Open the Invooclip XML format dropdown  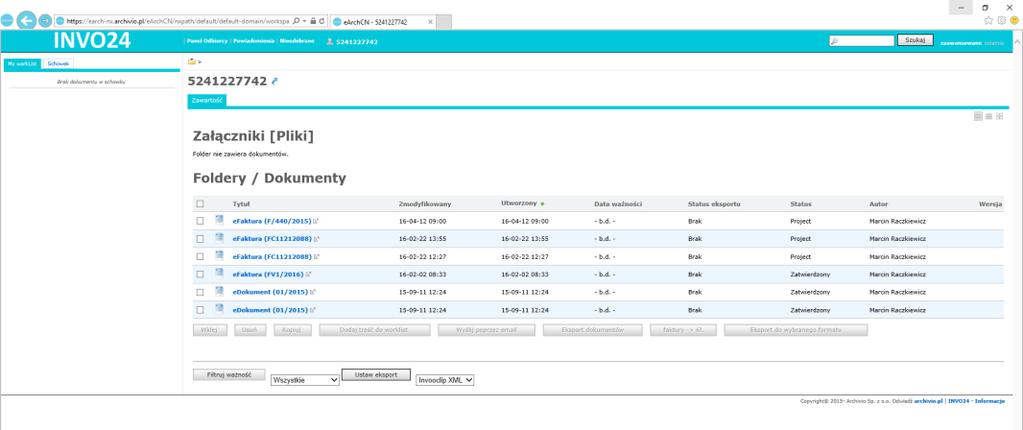(445, 380)
